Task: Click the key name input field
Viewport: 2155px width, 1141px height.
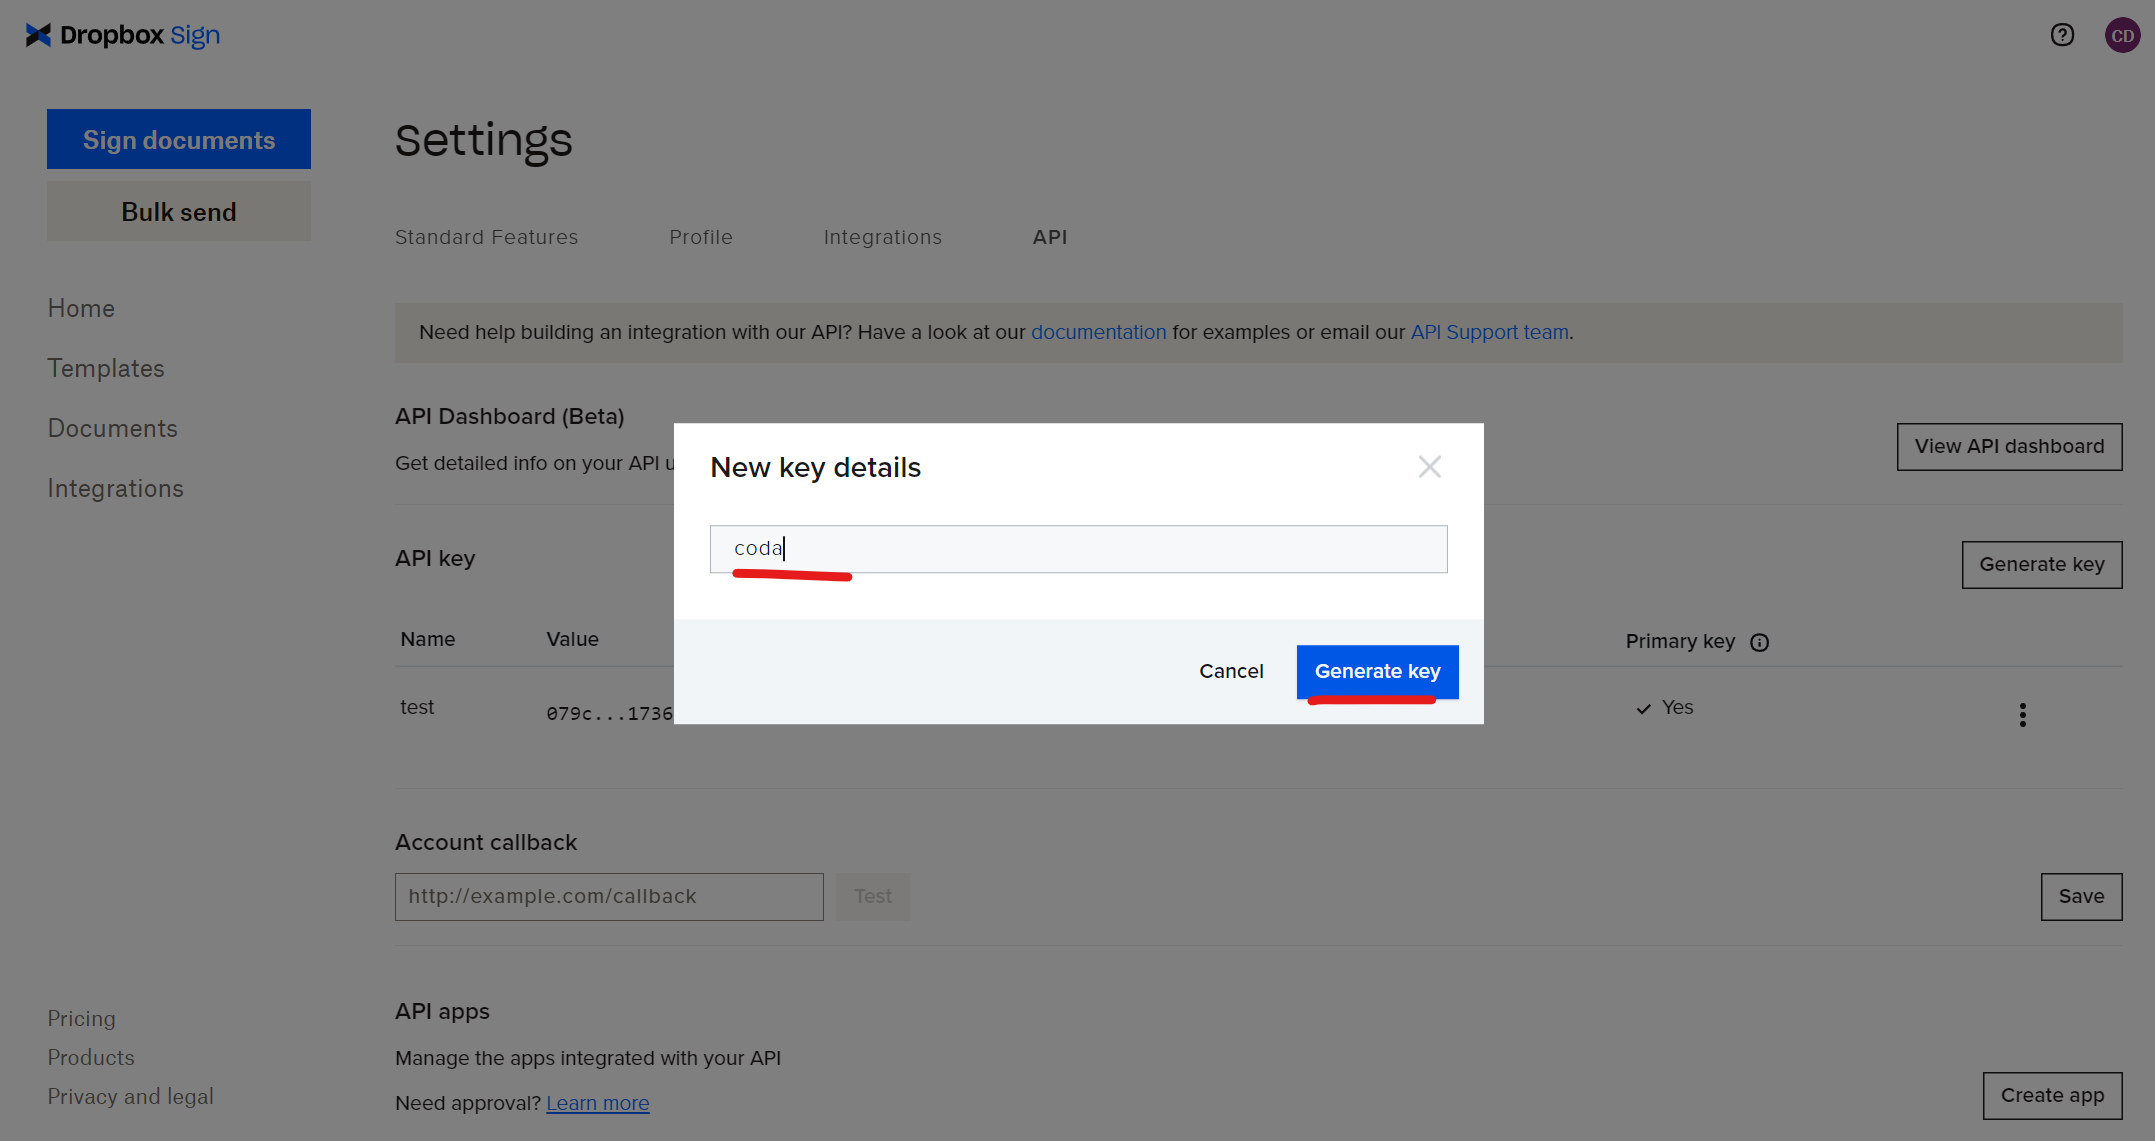Action: coord(1078,549)
